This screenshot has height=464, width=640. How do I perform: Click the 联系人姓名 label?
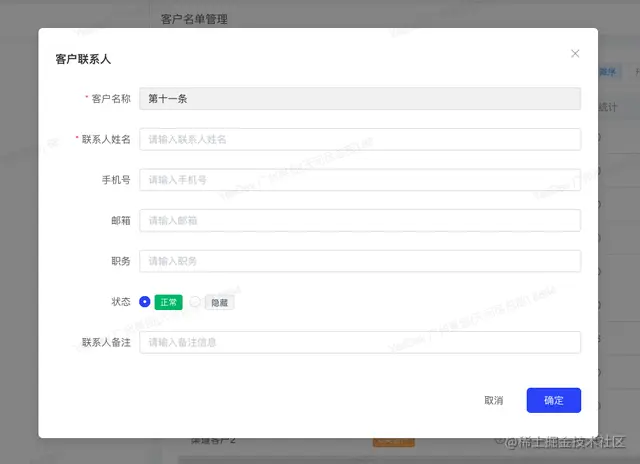(106, 139)
